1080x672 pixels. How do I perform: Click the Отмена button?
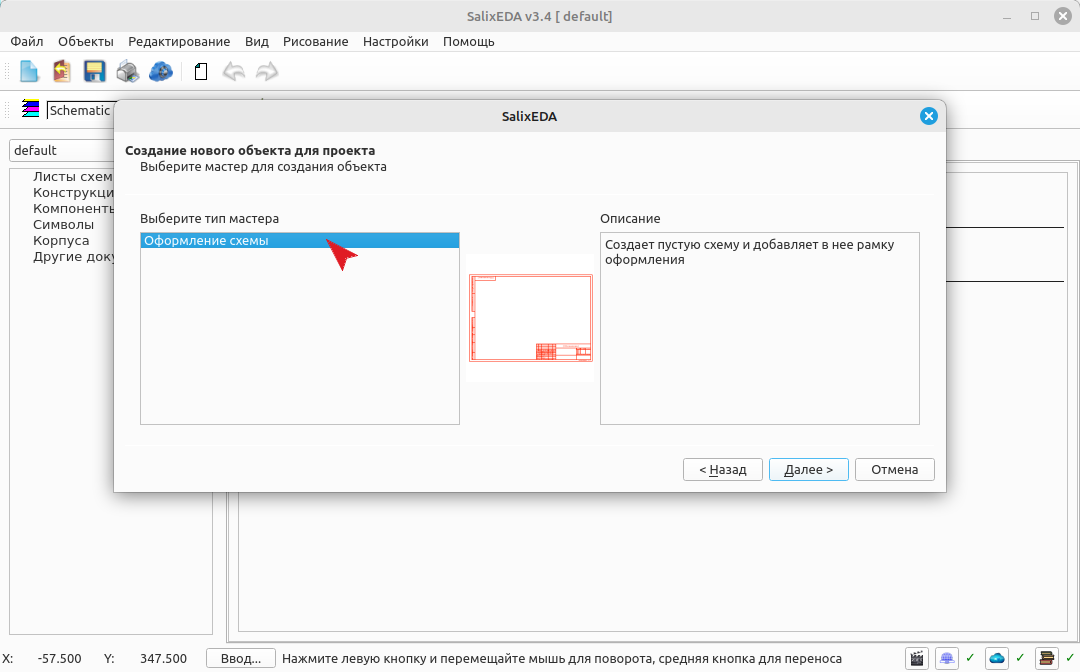point(895,470)
